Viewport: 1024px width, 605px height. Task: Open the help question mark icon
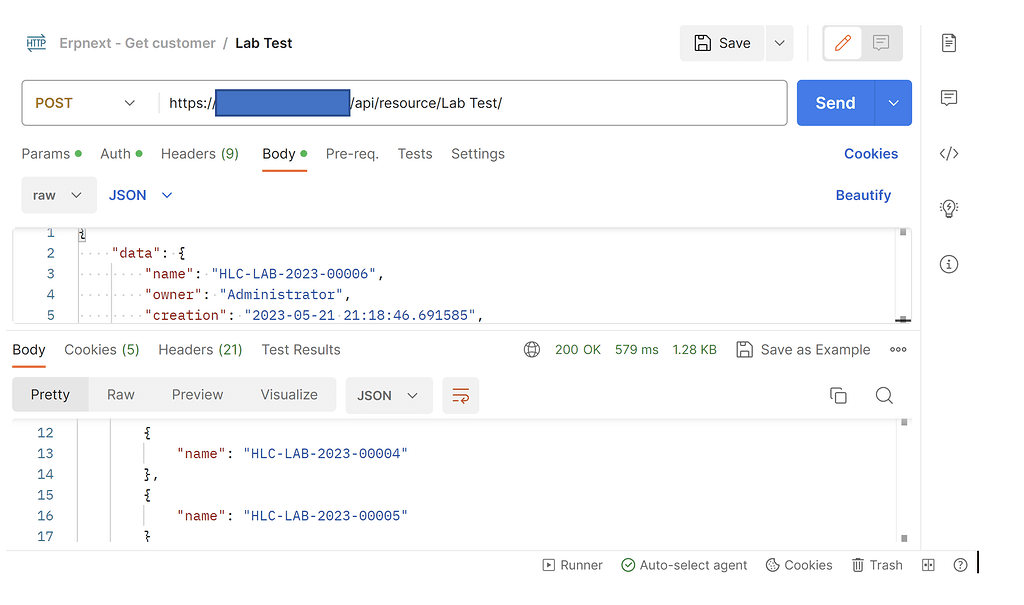click(x=960, y=566)
